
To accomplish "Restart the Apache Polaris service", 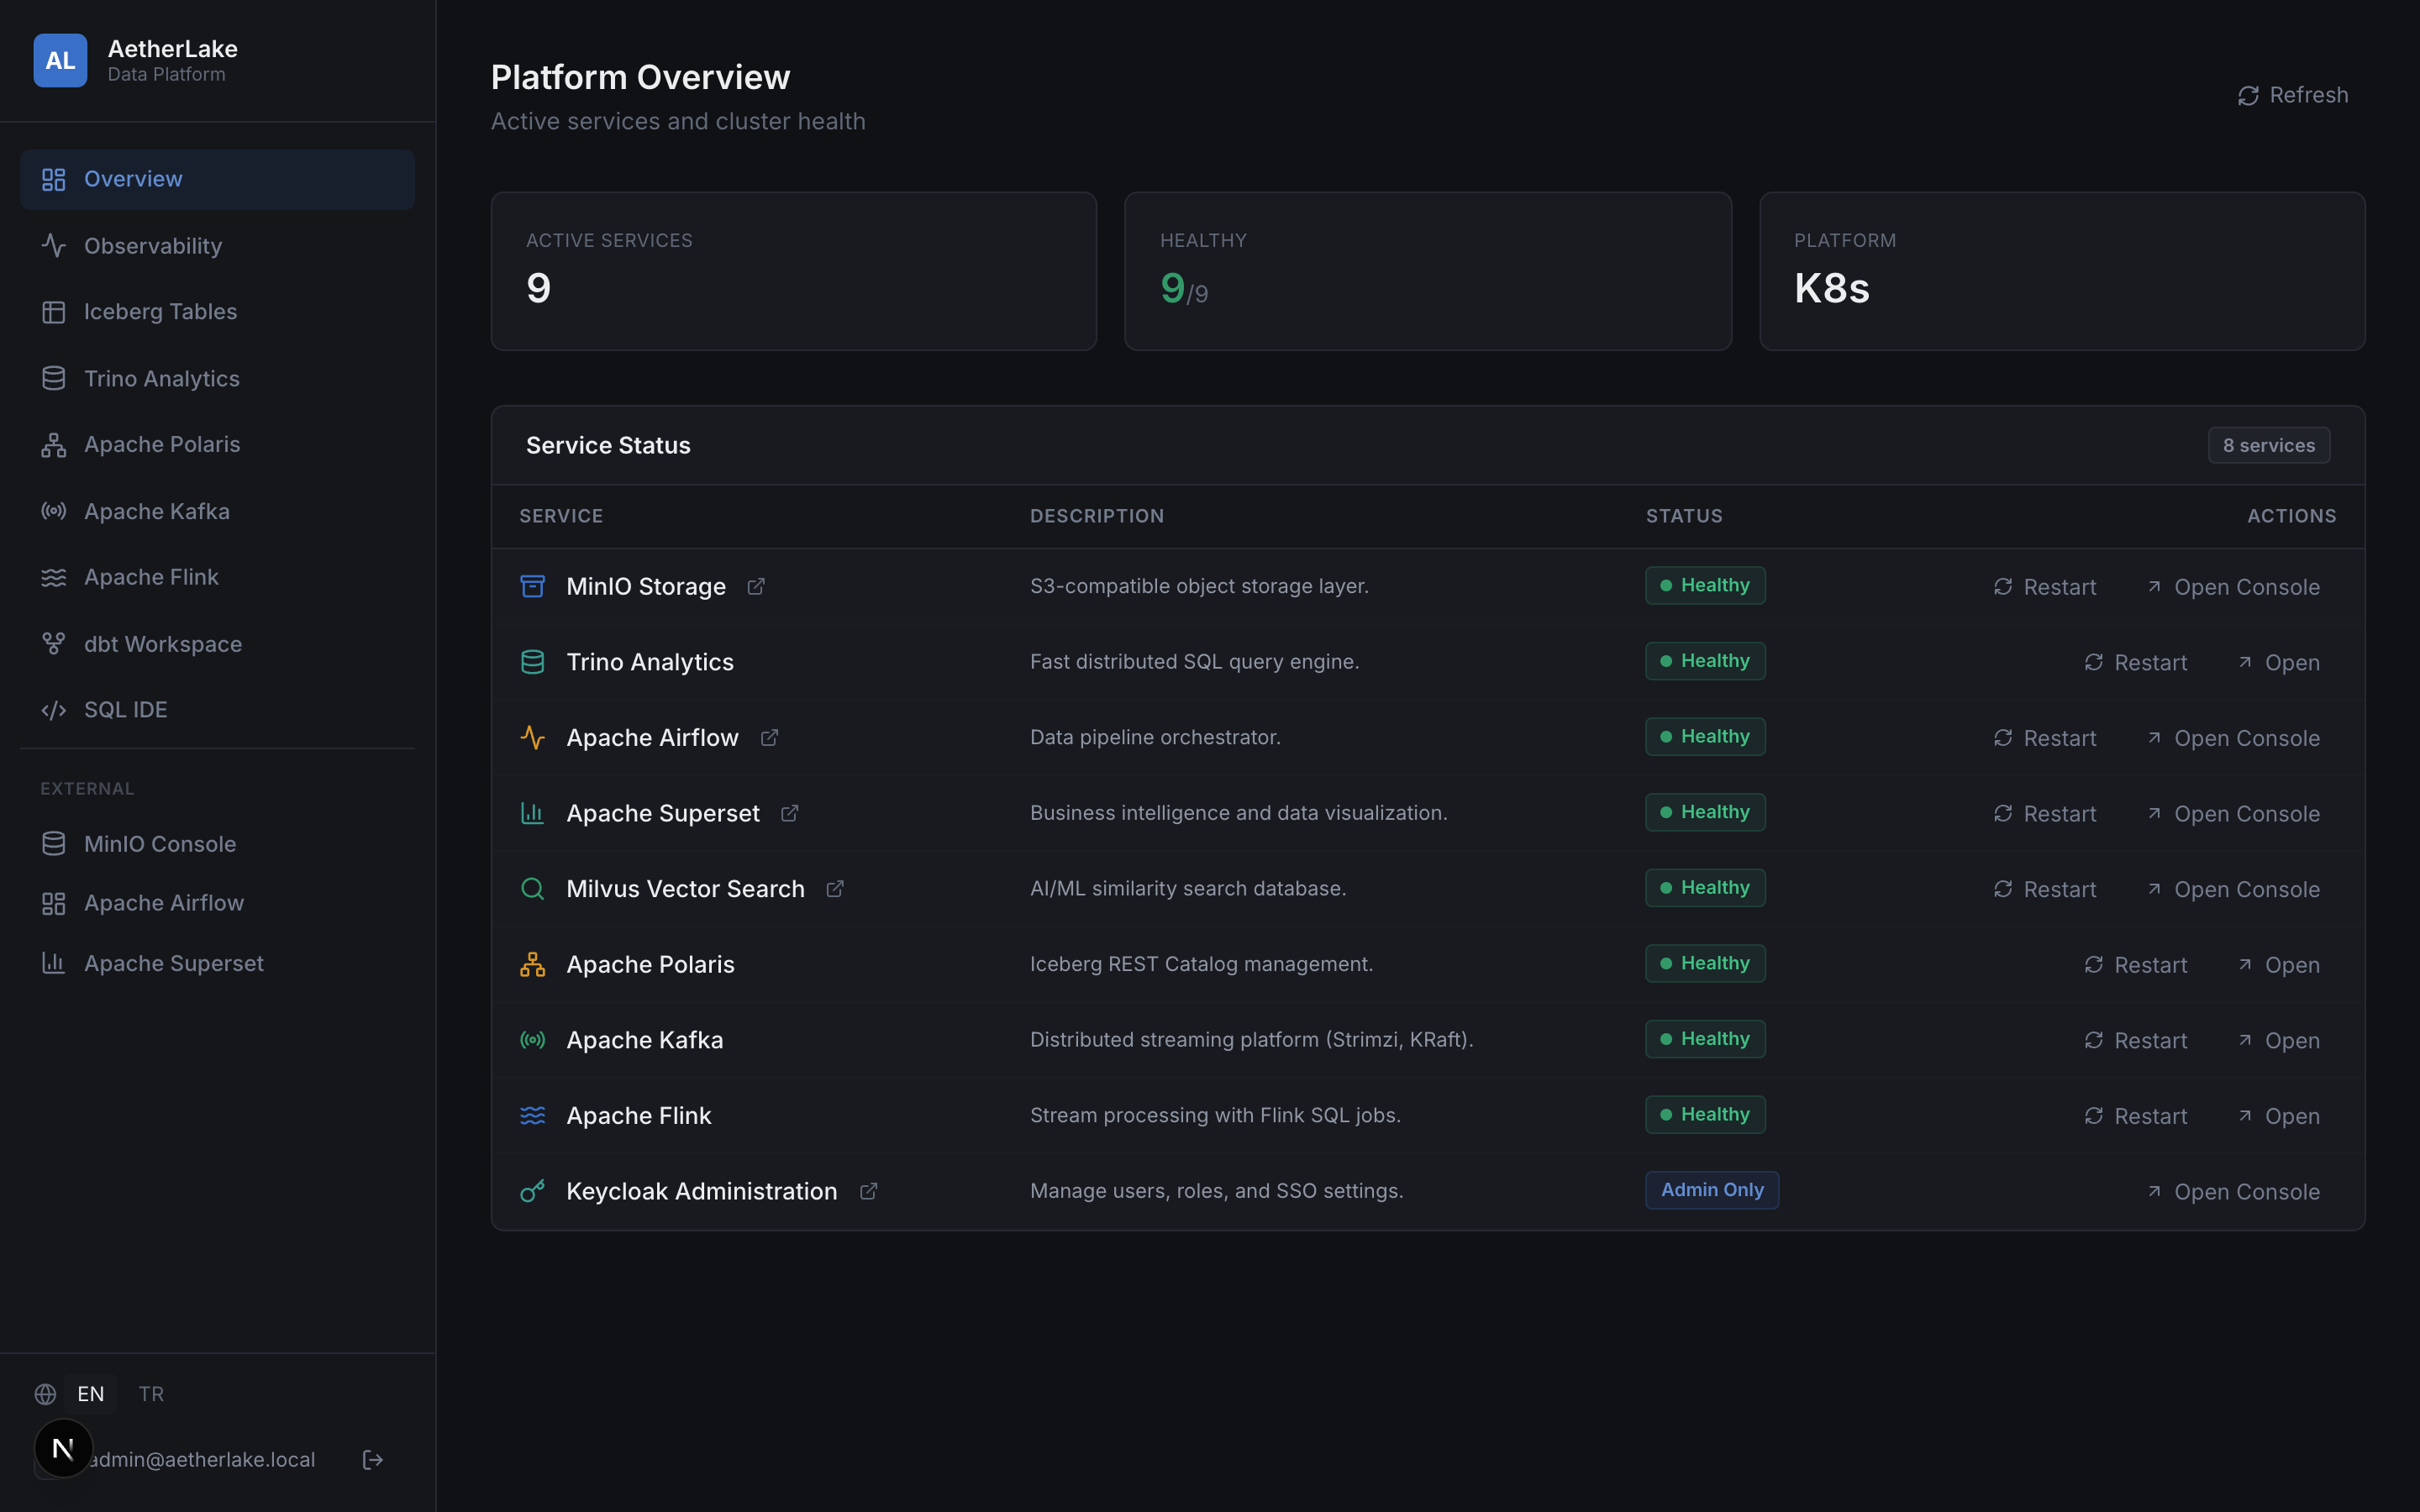I will (2135, 965).
